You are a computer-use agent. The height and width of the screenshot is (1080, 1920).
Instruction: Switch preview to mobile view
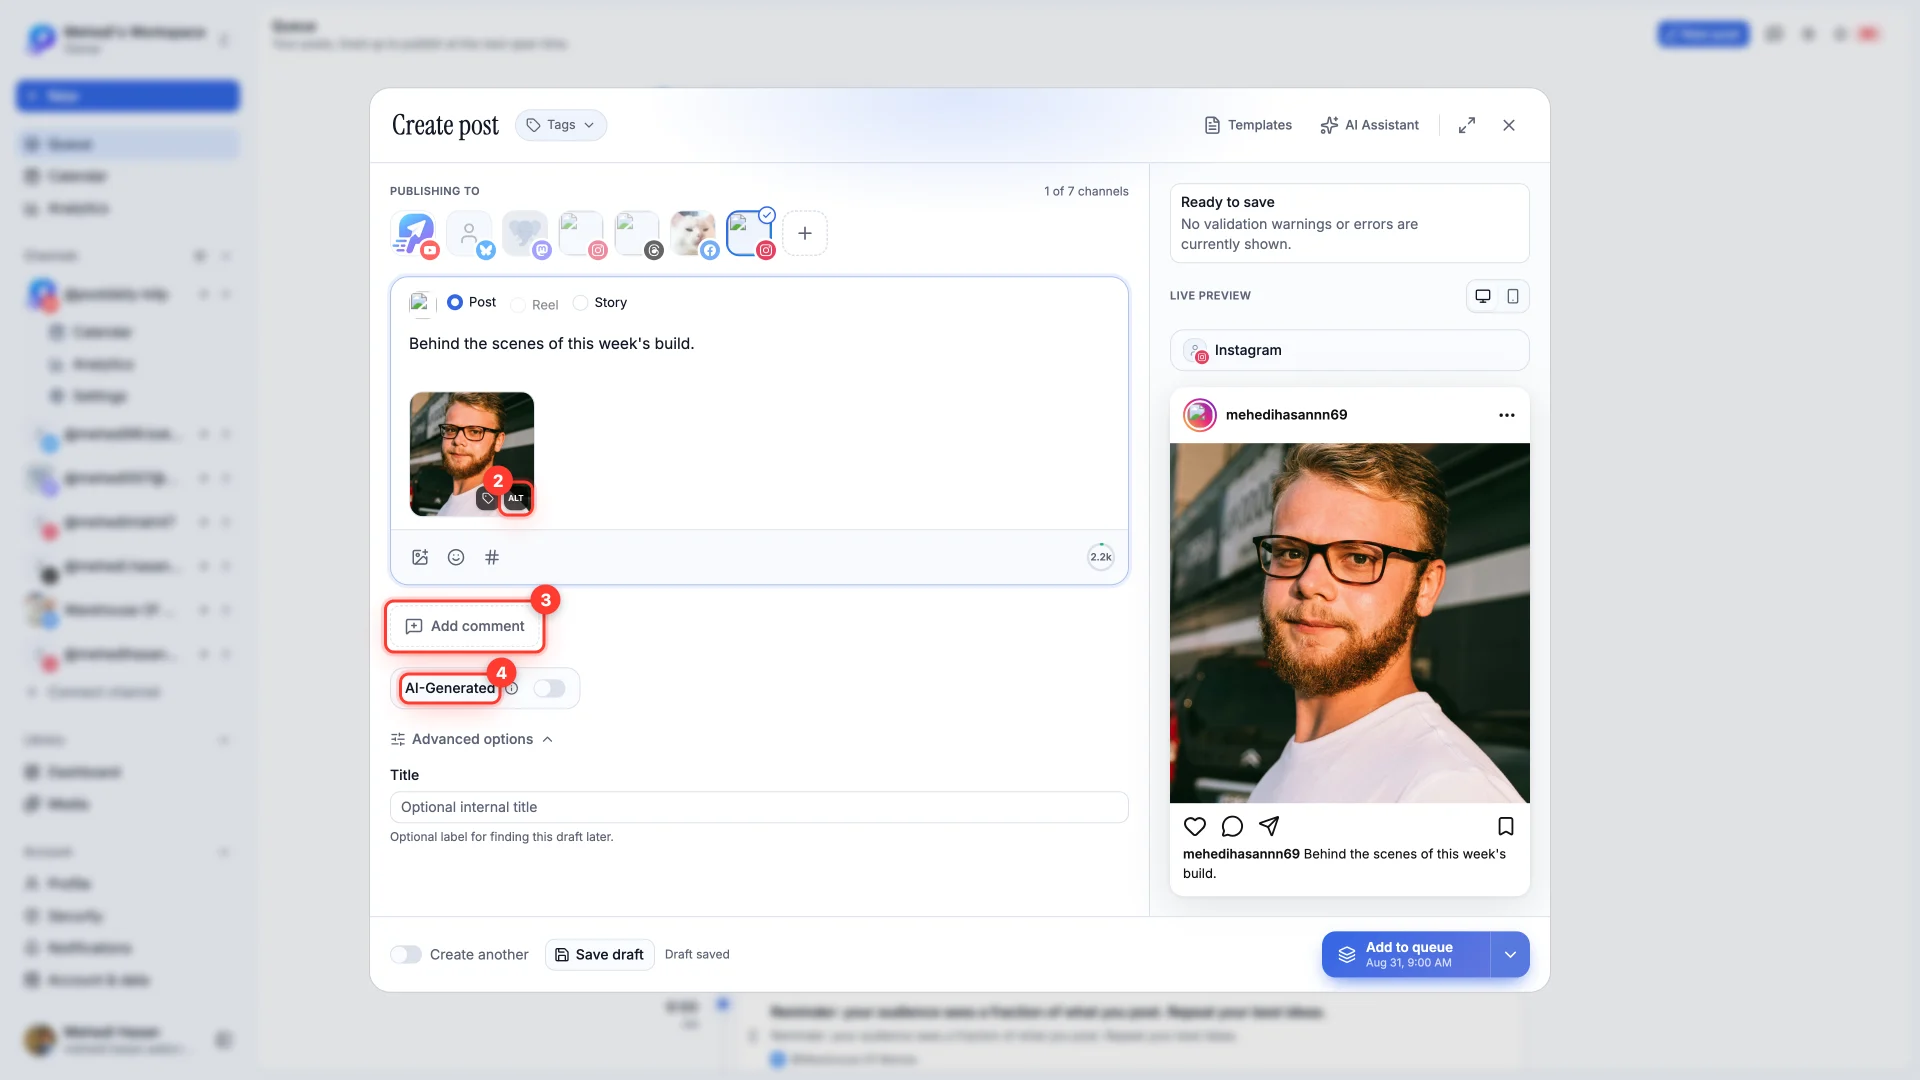(x=1513, y=296)
